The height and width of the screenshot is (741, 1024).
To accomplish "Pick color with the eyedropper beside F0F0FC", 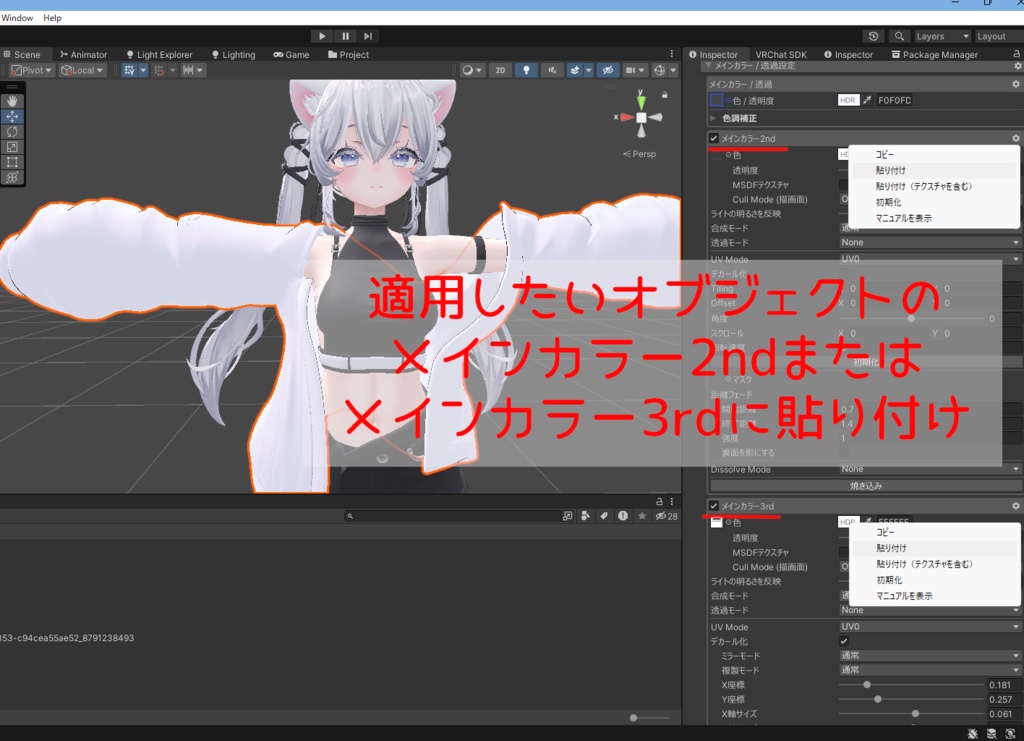I will click(867, 100).
